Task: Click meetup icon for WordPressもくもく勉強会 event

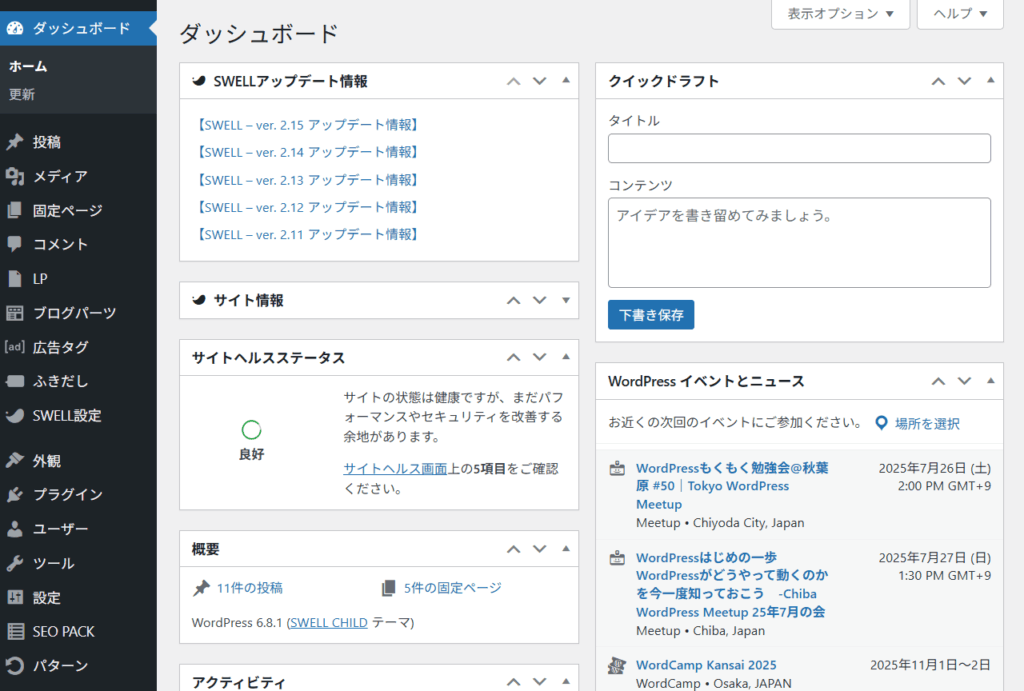Action: coord(617,468)
